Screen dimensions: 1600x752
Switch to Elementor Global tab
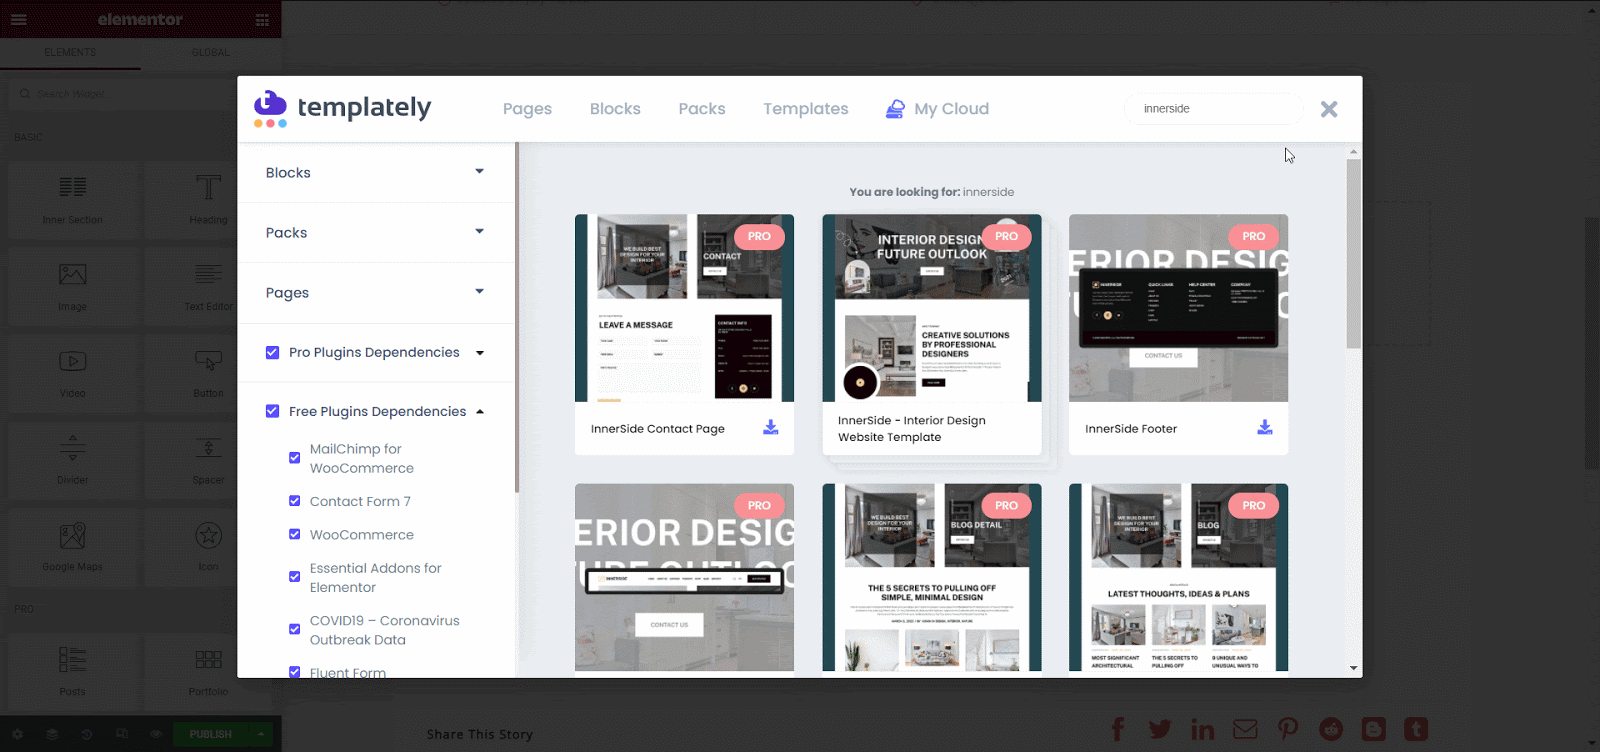click(211, 52)
